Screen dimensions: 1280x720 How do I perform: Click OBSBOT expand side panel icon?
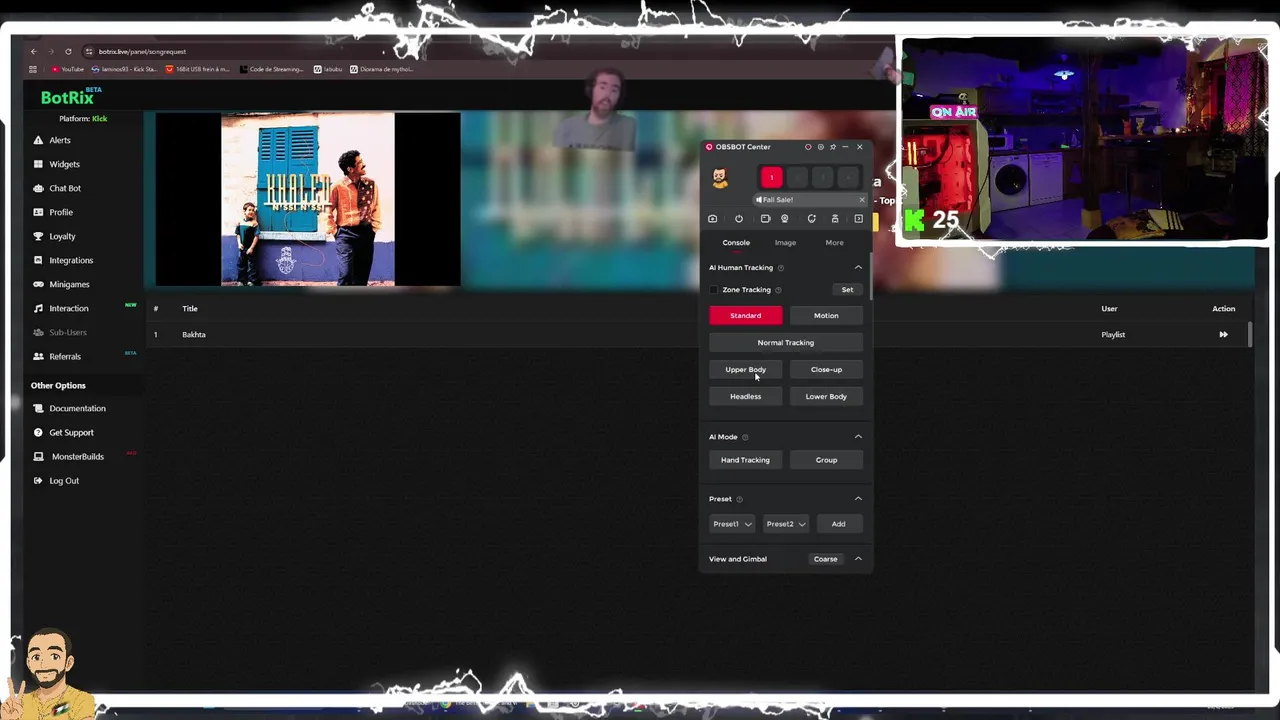858,219
